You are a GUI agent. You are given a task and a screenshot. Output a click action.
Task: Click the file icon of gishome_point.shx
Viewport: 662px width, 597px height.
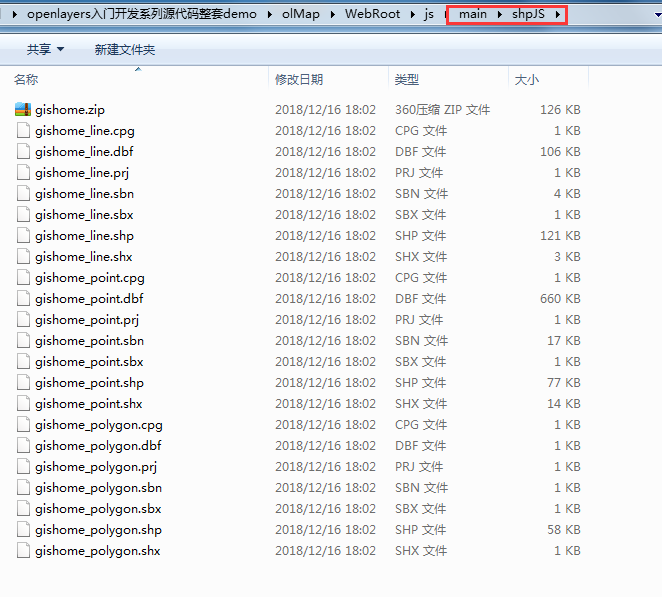pyautogui.click(x=23, y=404)
